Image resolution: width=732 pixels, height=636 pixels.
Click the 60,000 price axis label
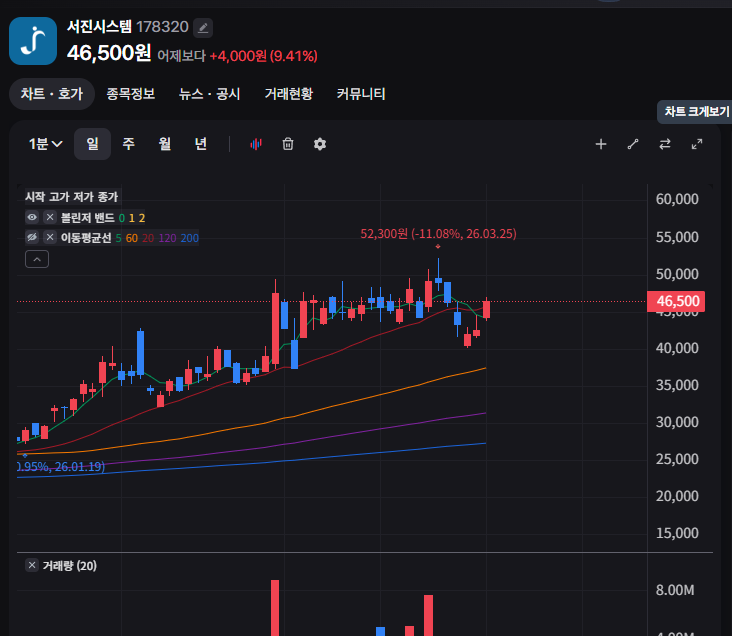coord(677,199)
